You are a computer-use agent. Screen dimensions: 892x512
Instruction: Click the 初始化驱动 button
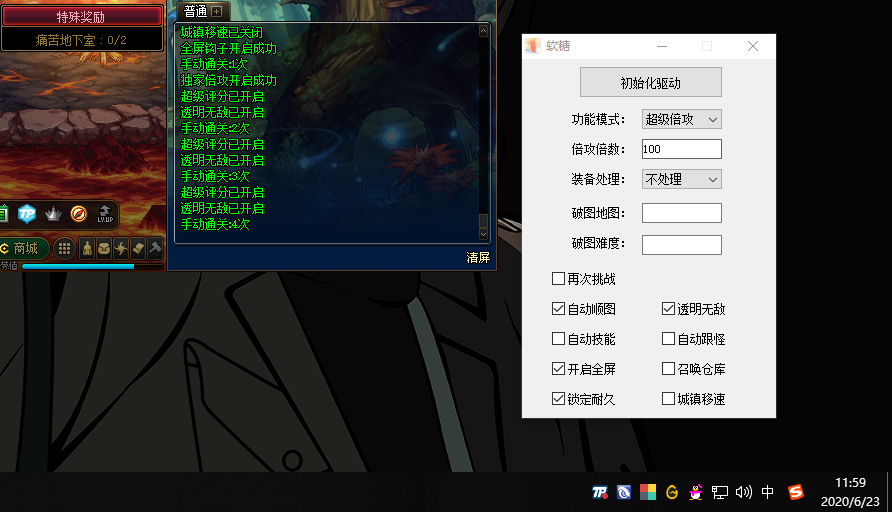point(651,82)
